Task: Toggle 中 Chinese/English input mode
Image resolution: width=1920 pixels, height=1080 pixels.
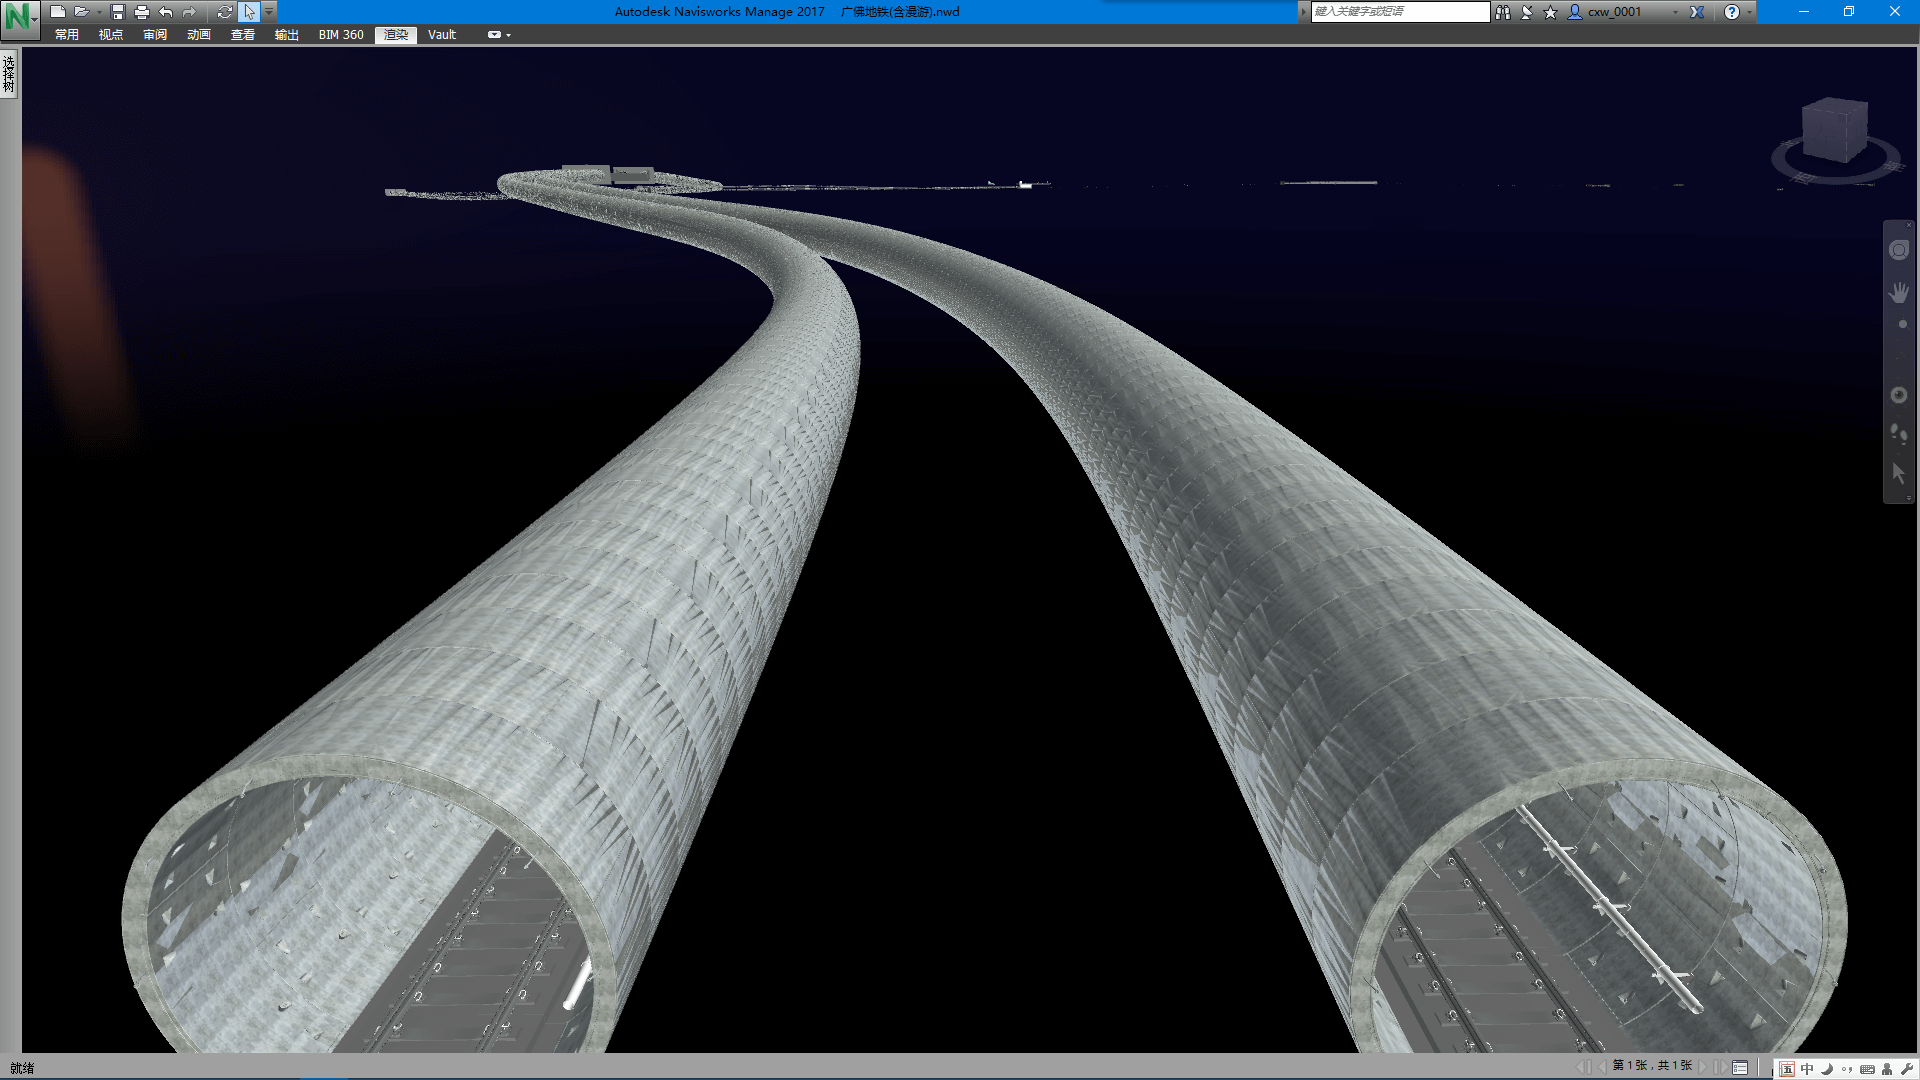Action: (1807, 1069)
